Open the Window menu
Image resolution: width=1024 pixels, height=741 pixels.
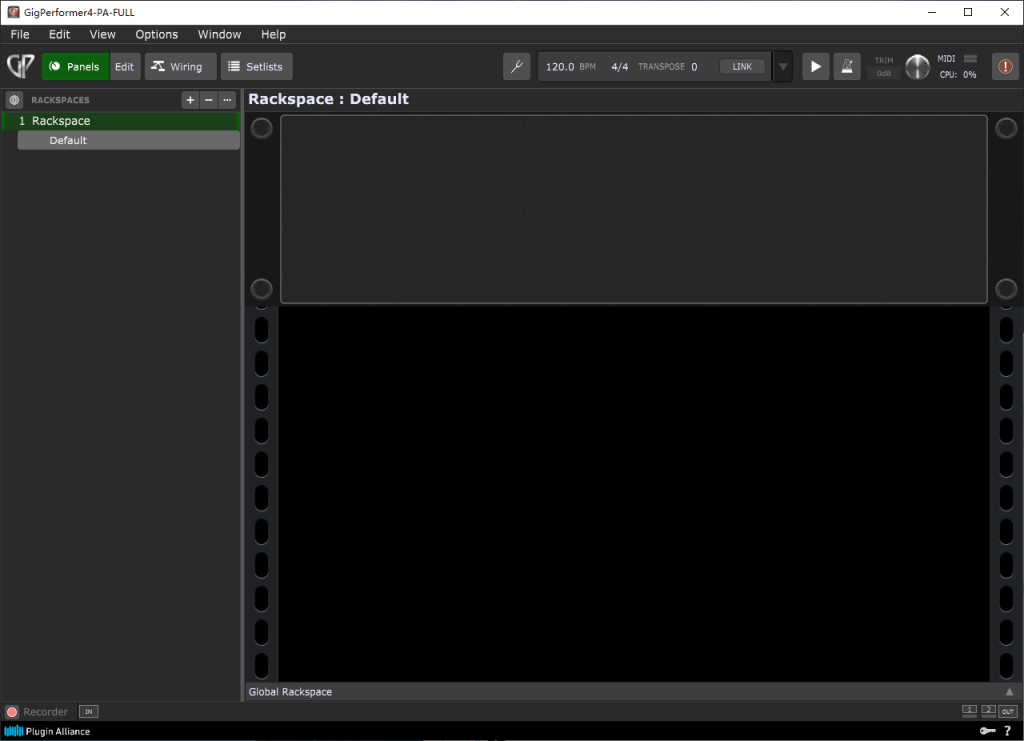point(219,35)
